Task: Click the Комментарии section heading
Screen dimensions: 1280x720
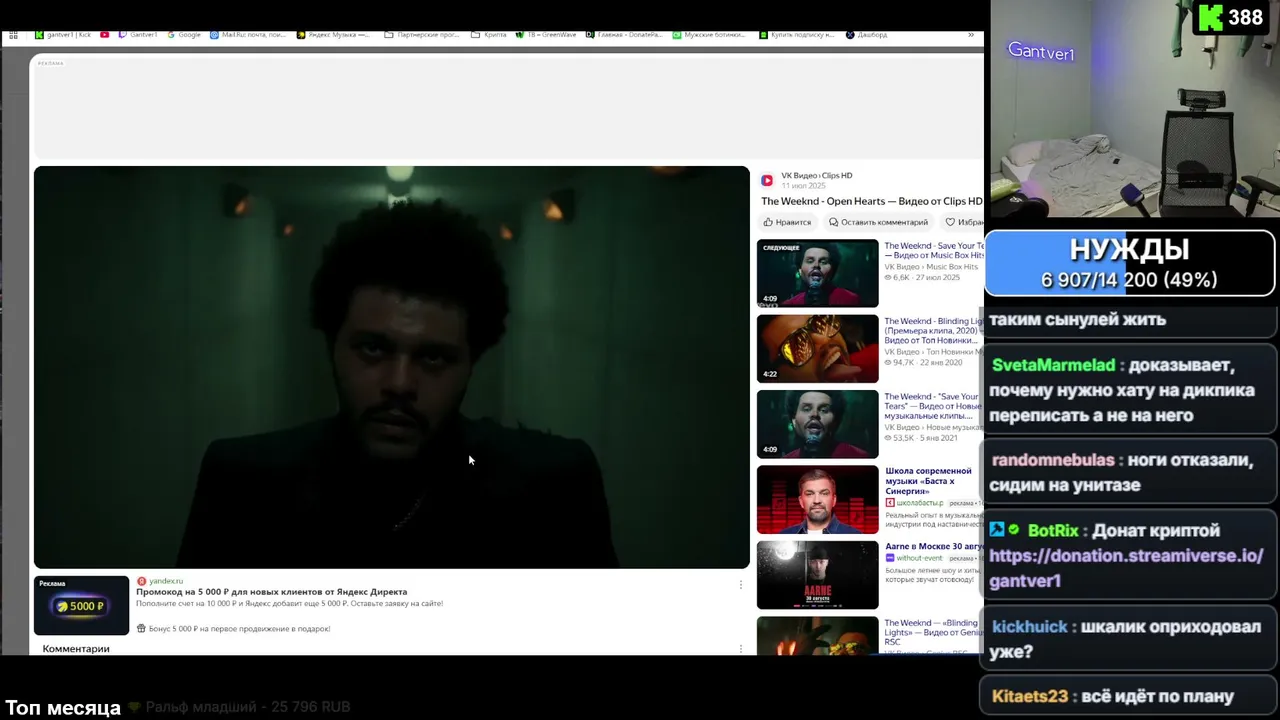Action: click(x=76, y=649)
